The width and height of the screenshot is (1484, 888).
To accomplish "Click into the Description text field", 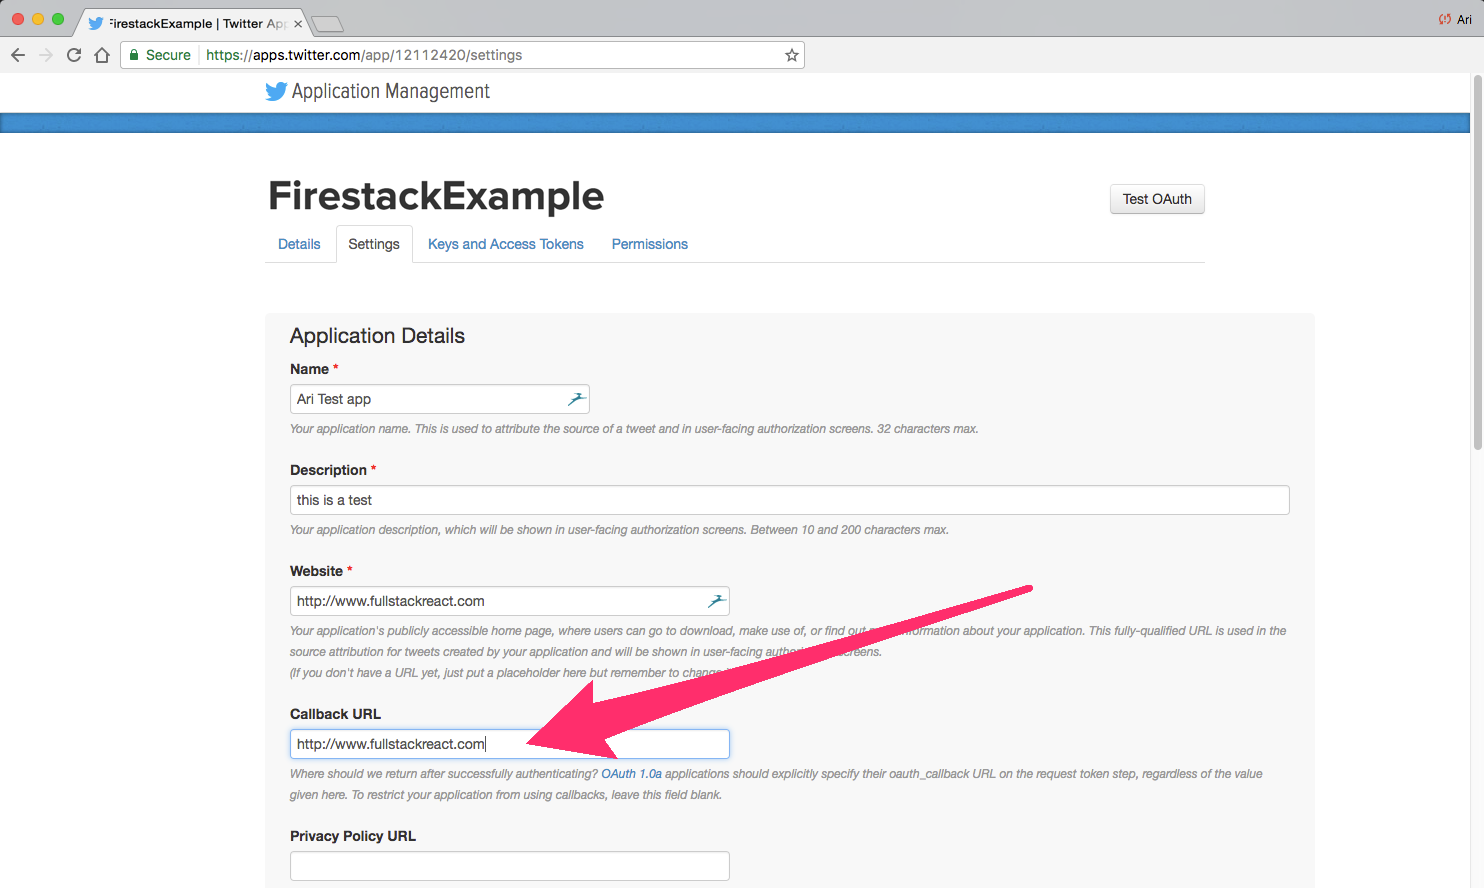I will coord(789,500).
